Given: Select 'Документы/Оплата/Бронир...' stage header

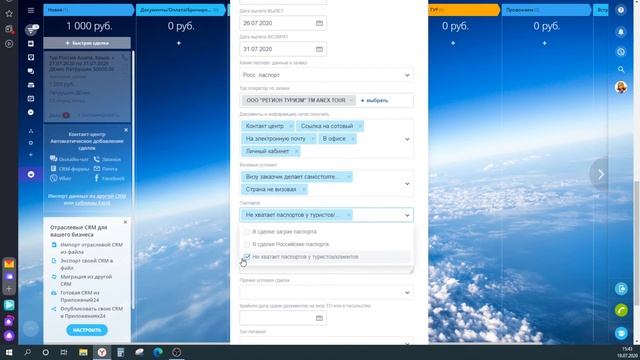Looking at the screenshot, I should pos(180,10).
